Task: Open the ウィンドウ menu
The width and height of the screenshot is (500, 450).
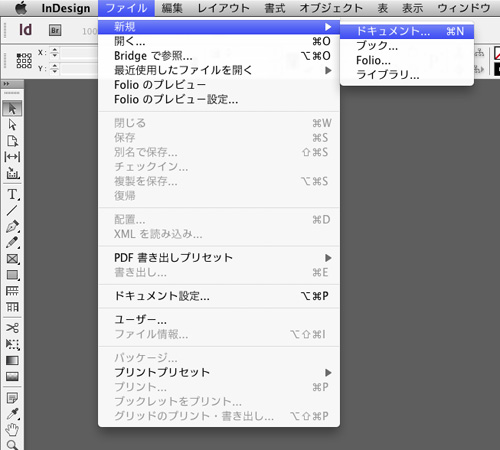Action: (x=463, y=8)
